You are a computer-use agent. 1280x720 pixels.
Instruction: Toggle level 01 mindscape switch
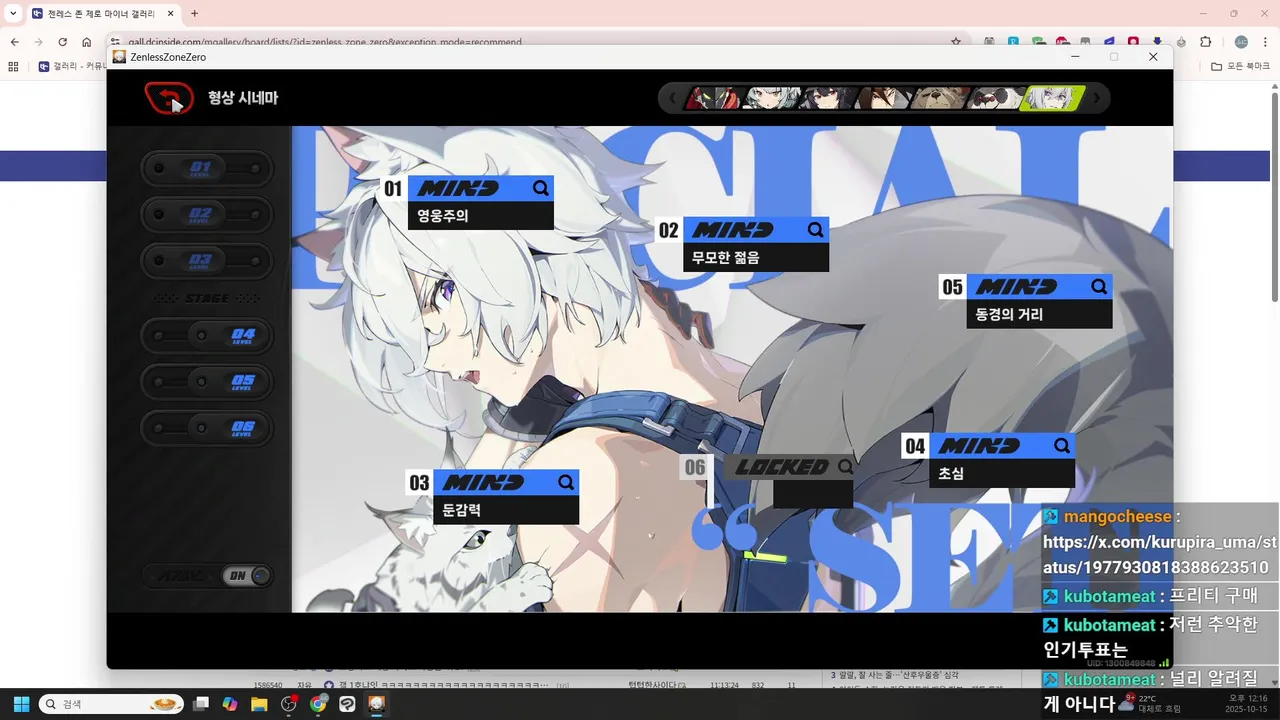tap(207, 168)
